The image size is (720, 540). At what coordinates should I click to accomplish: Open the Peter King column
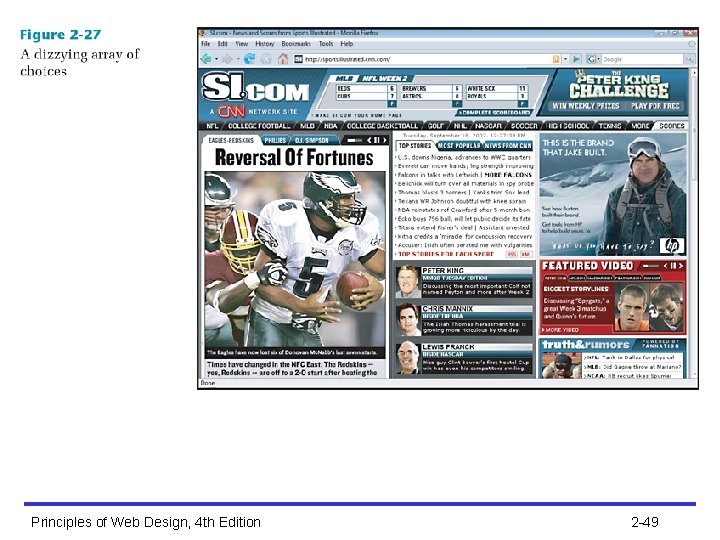click(x=464, y=281)
